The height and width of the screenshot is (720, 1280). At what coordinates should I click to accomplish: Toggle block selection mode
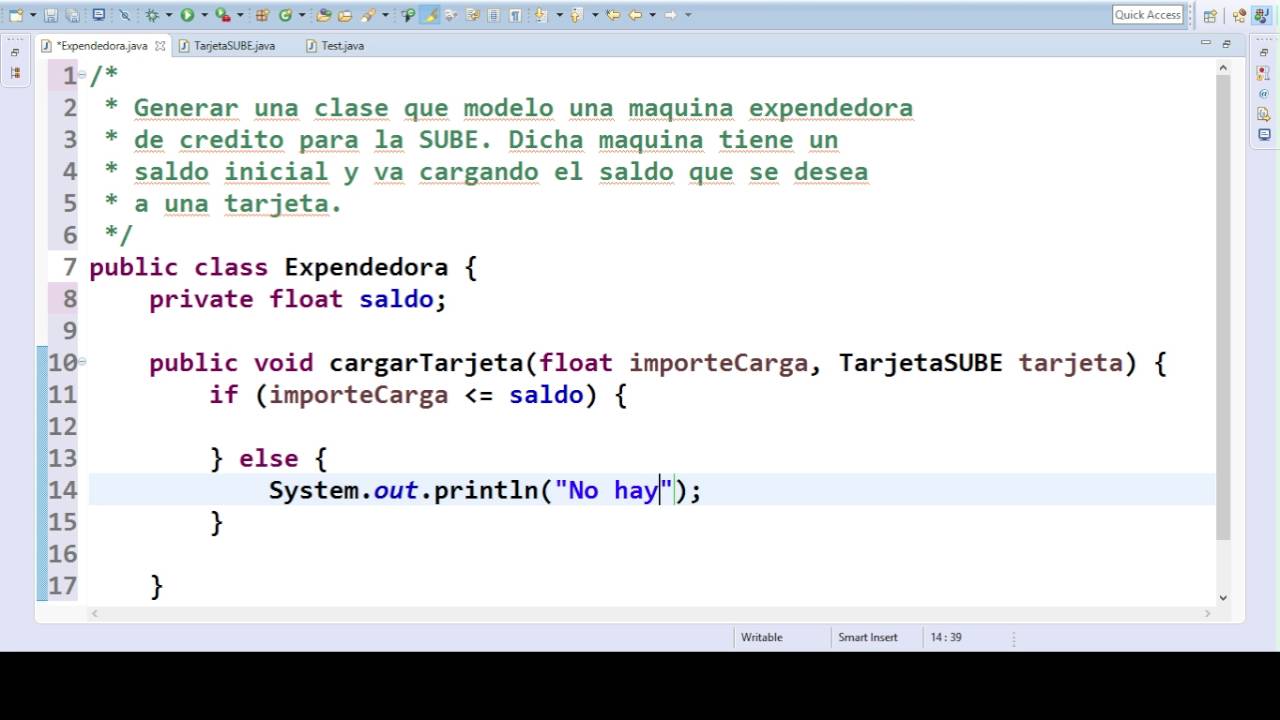coord(493,15)
